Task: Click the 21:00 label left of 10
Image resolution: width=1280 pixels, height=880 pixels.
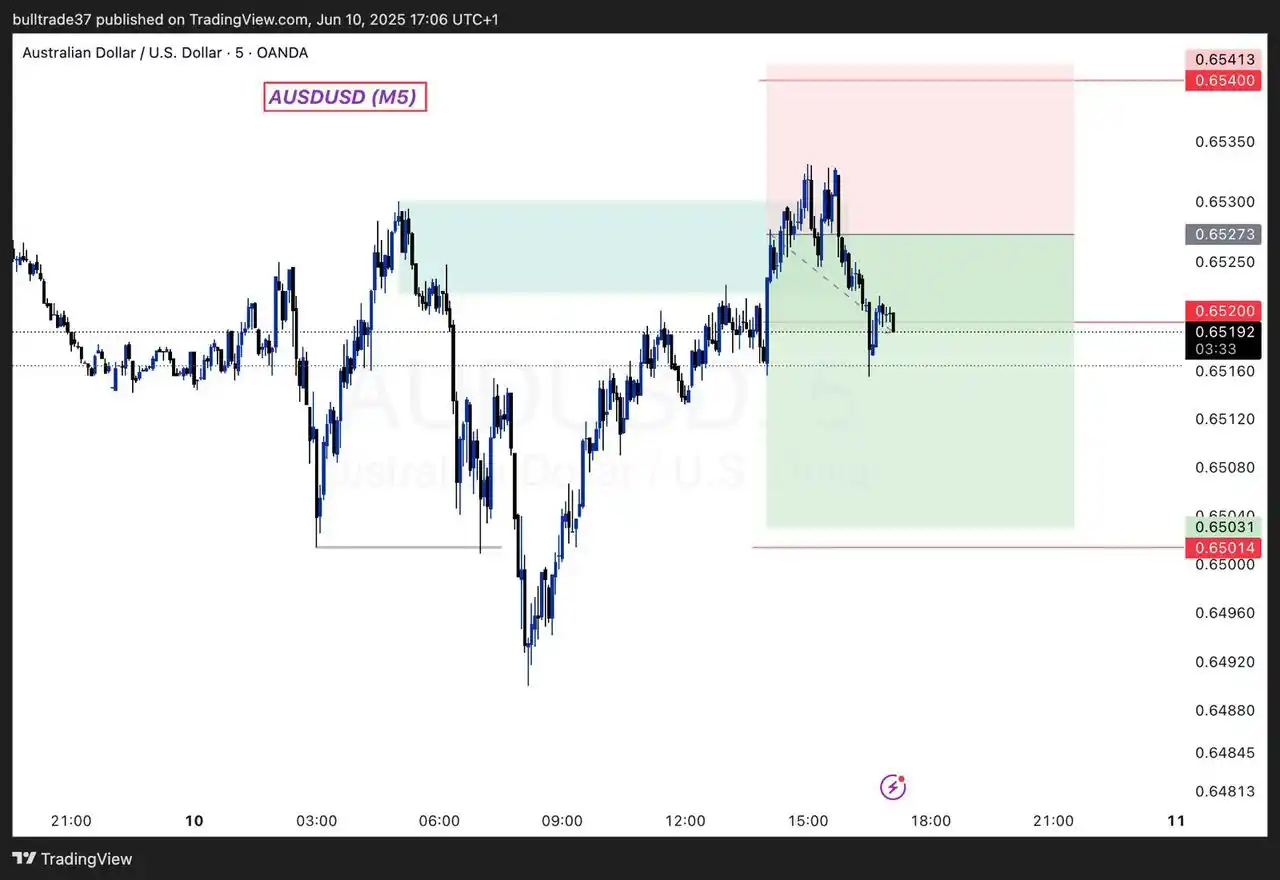Action: click(71, 821)
